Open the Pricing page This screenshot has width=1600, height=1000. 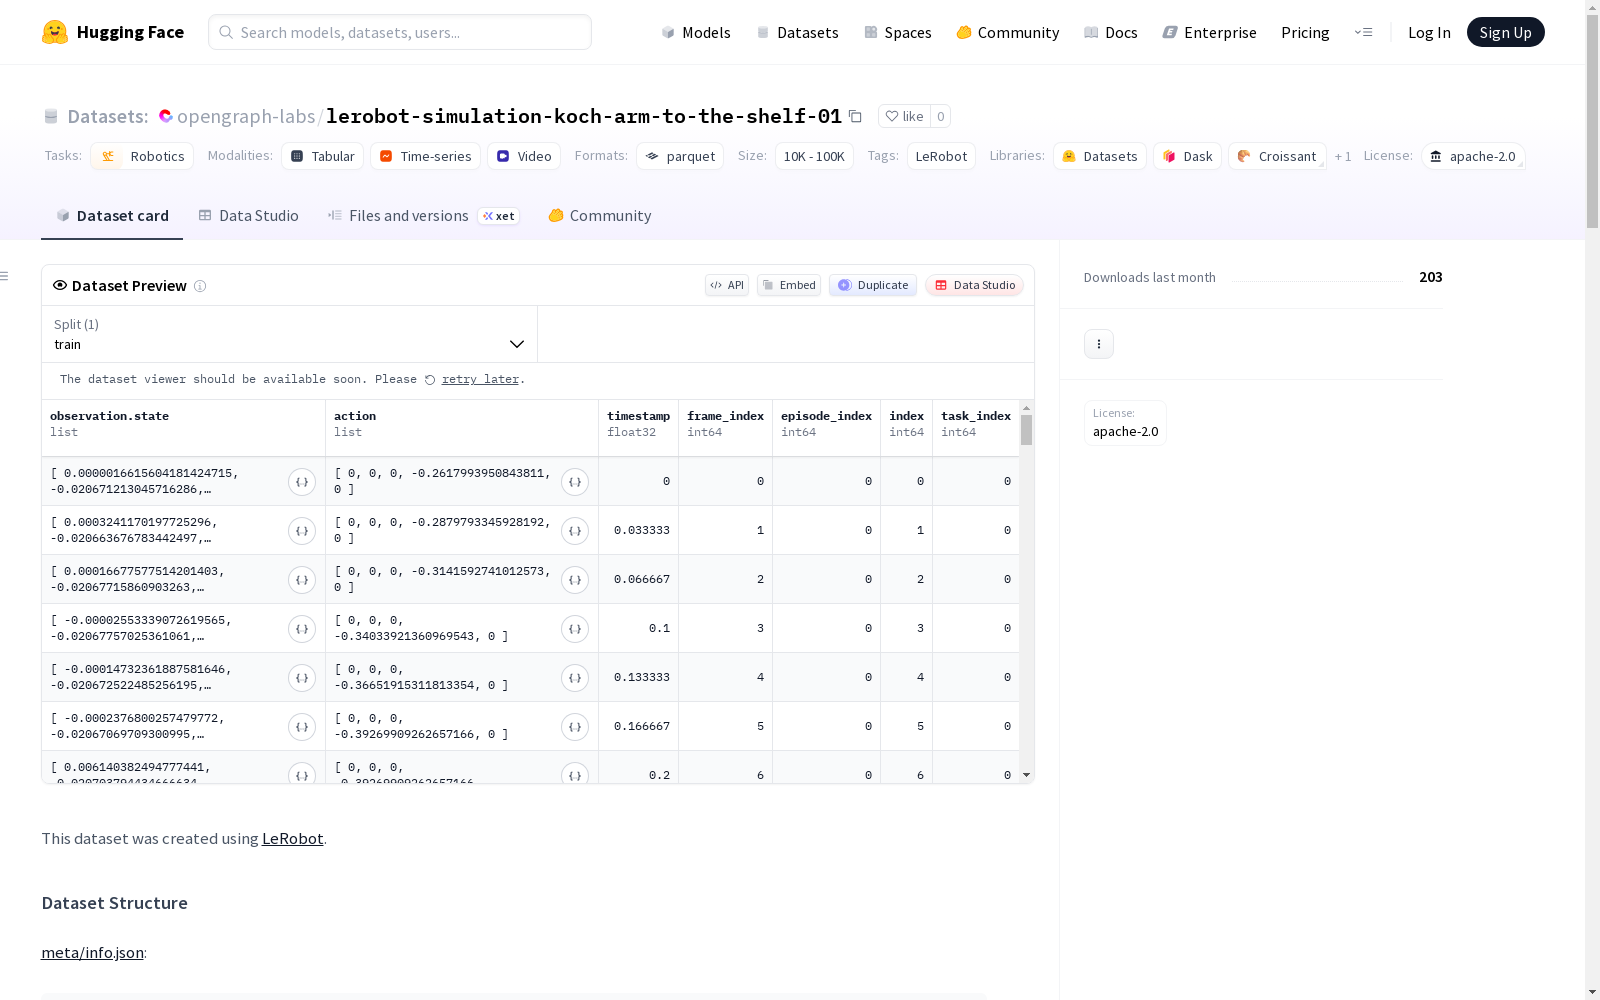[x=1305, y=32]
